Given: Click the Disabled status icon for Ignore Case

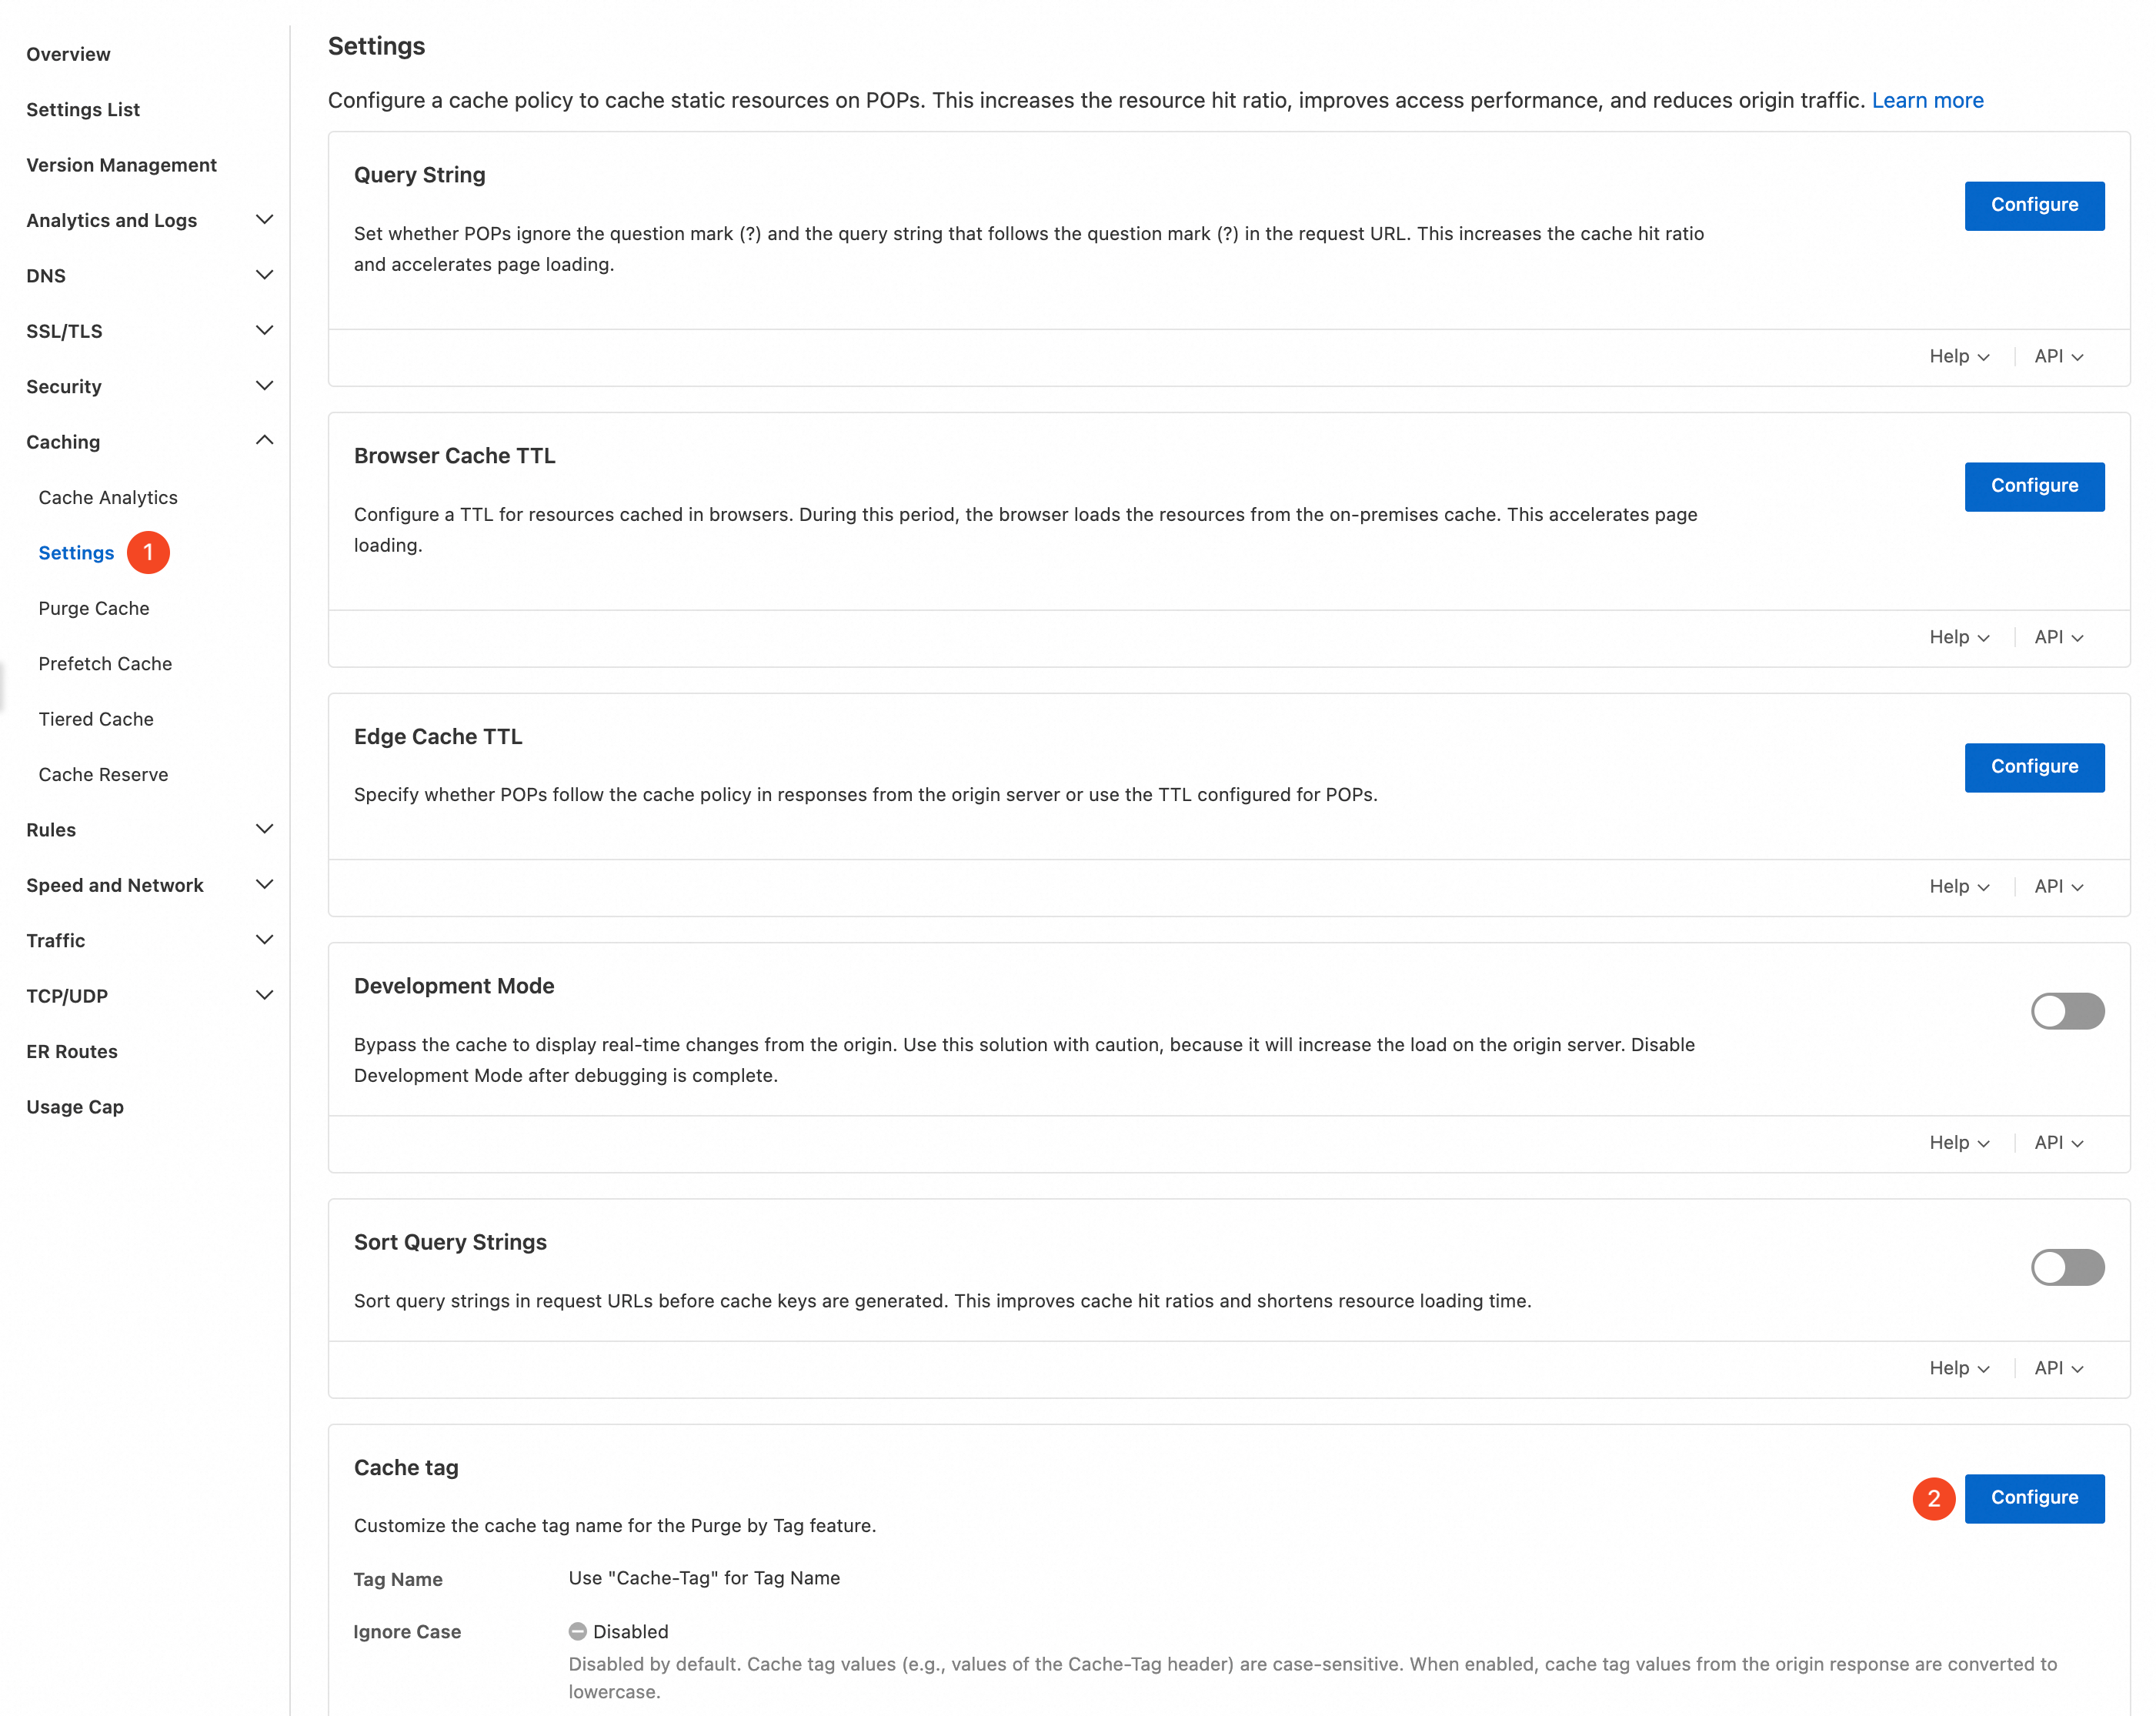Looking at the screenshot, I should (x=577, y=1631).
